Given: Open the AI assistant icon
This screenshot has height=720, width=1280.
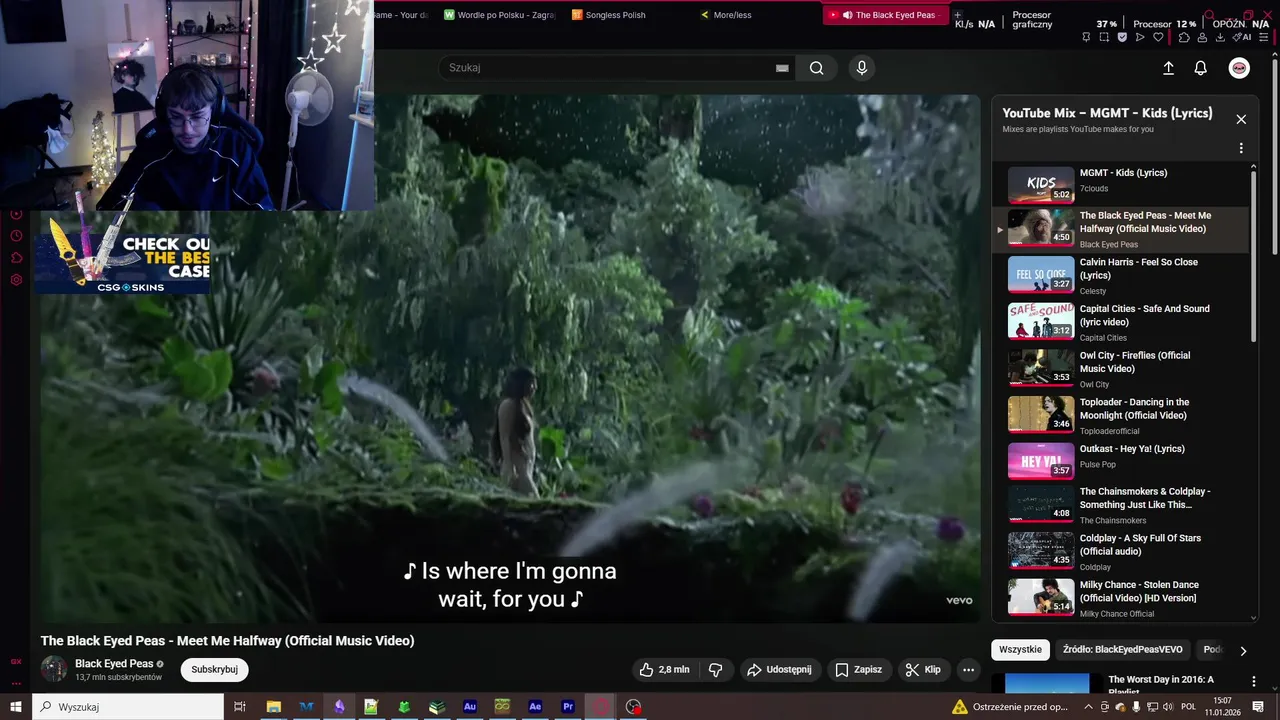Looking at the screenshot, I should (1241, 37).
